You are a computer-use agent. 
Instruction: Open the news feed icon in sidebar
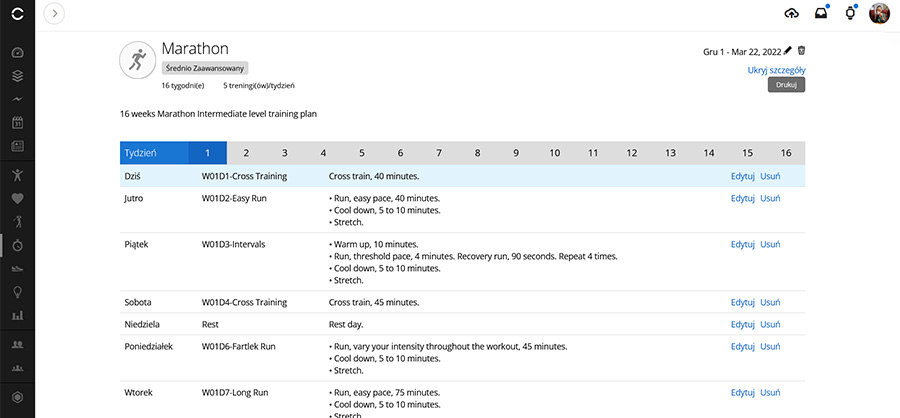[x=17, y=145]
